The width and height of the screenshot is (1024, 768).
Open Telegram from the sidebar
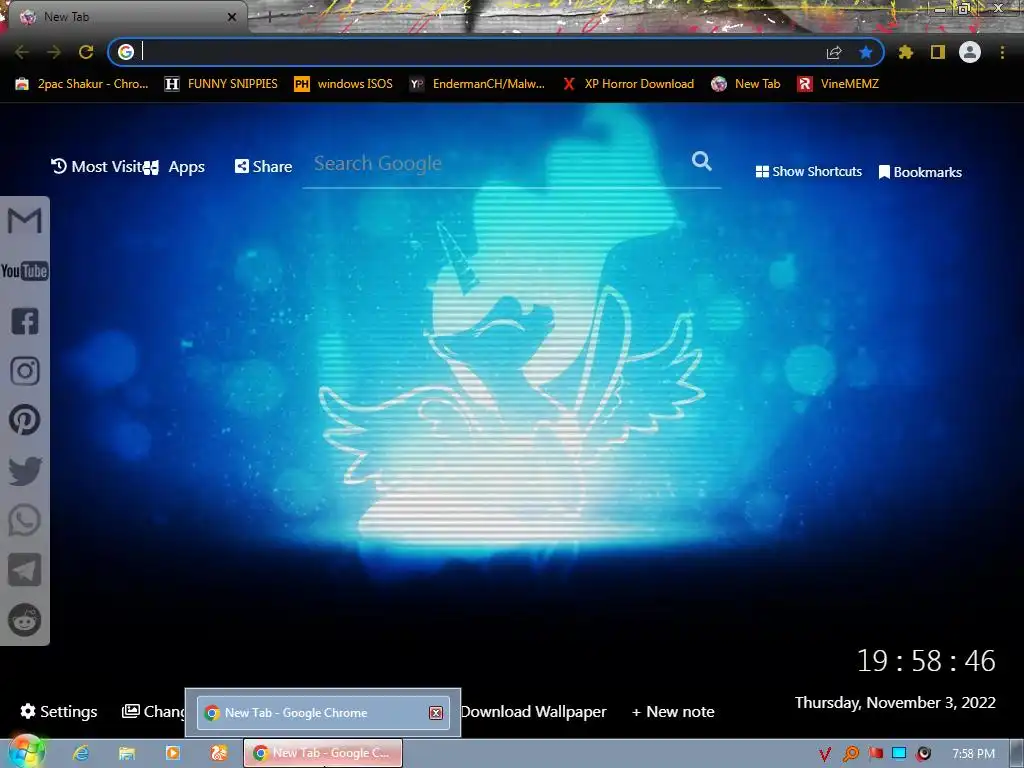(x=25, y=570)
